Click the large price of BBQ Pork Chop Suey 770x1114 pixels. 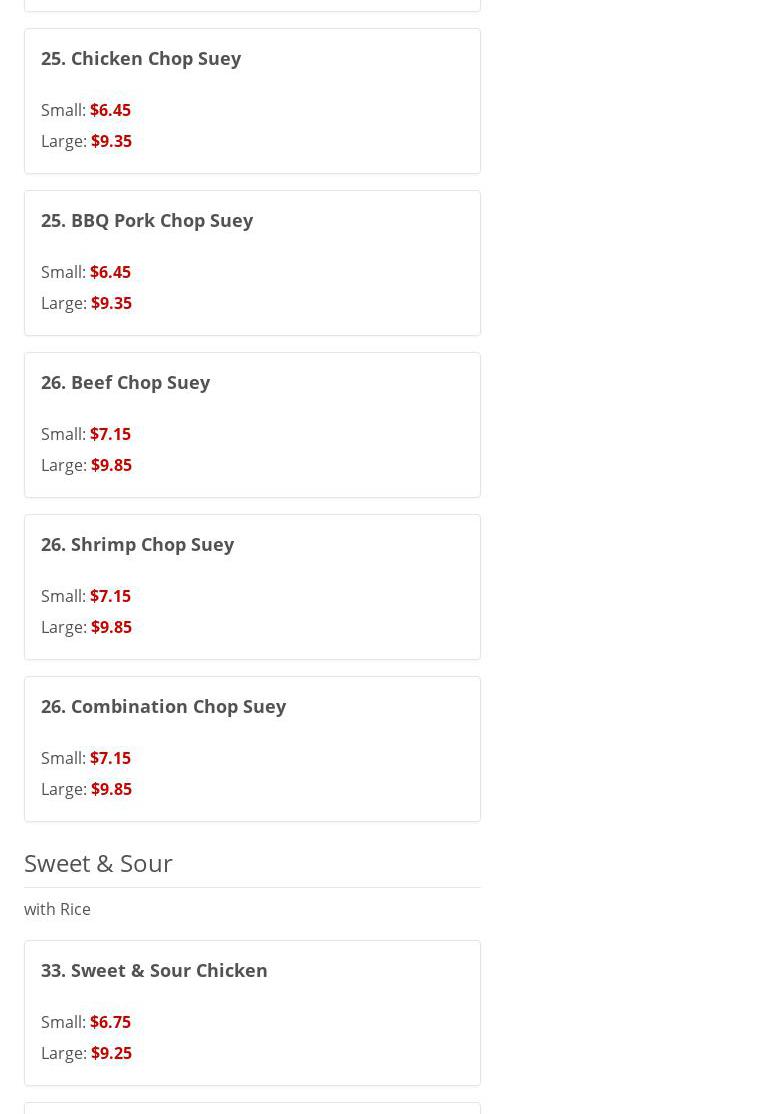pyautogui.click(x=111, y=303)
